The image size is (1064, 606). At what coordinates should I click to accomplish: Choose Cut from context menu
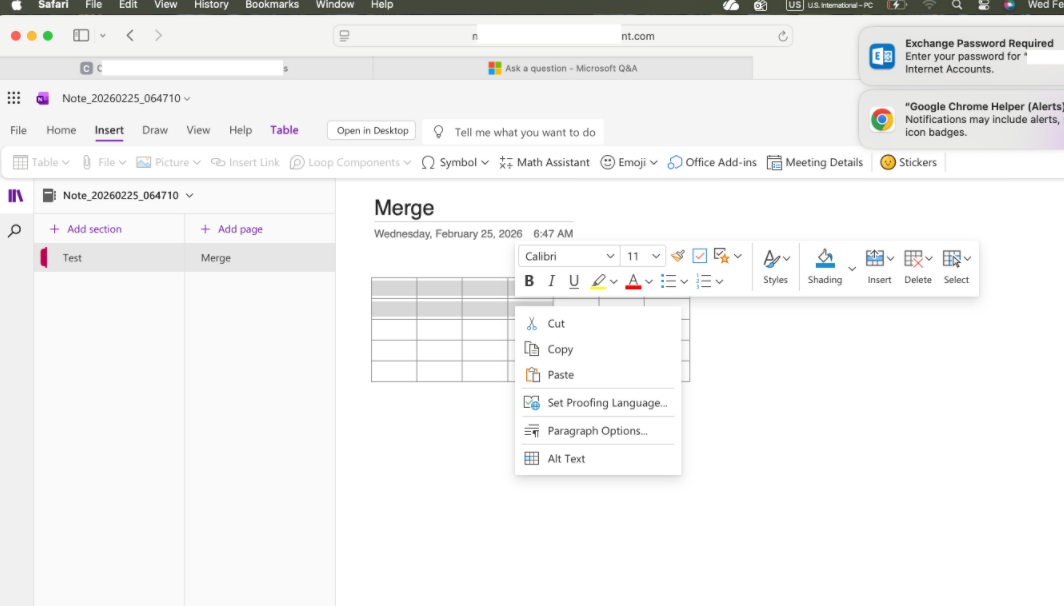point(598,324)
